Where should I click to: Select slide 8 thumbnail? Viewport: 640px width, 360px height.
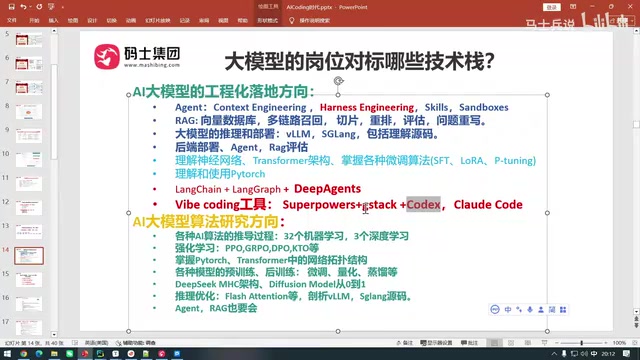click(29, 111)
